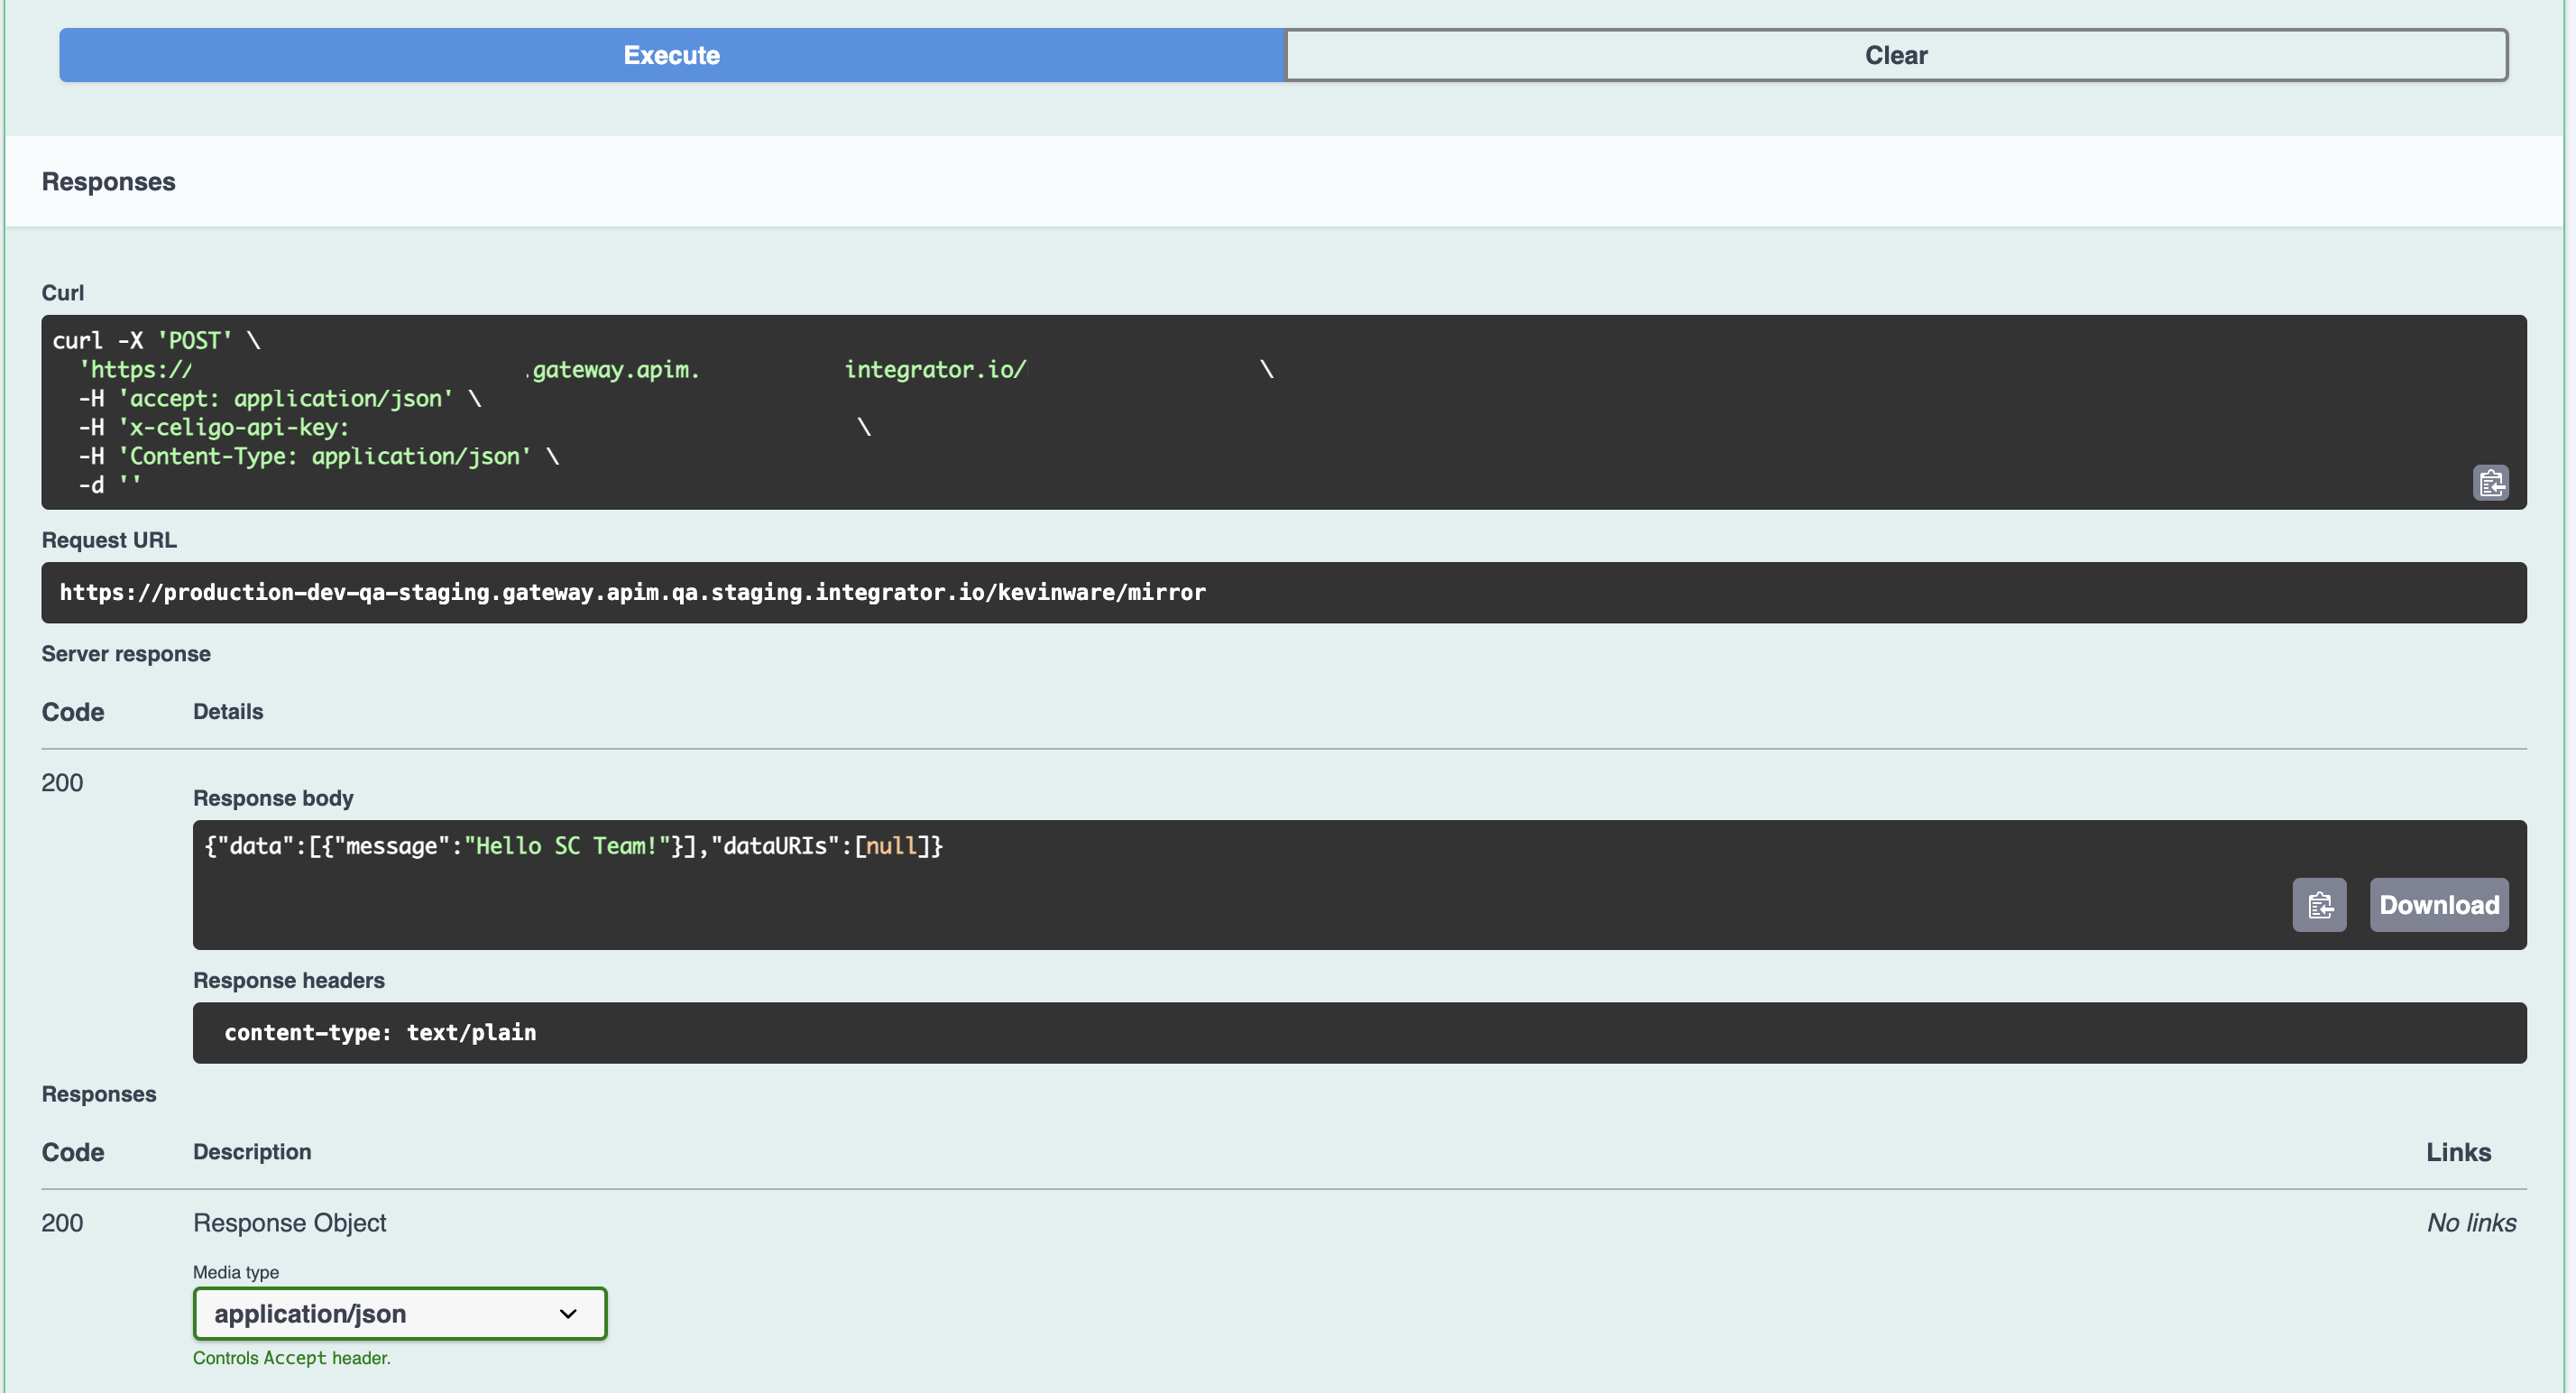Click the Server response label

click(125, 654)
